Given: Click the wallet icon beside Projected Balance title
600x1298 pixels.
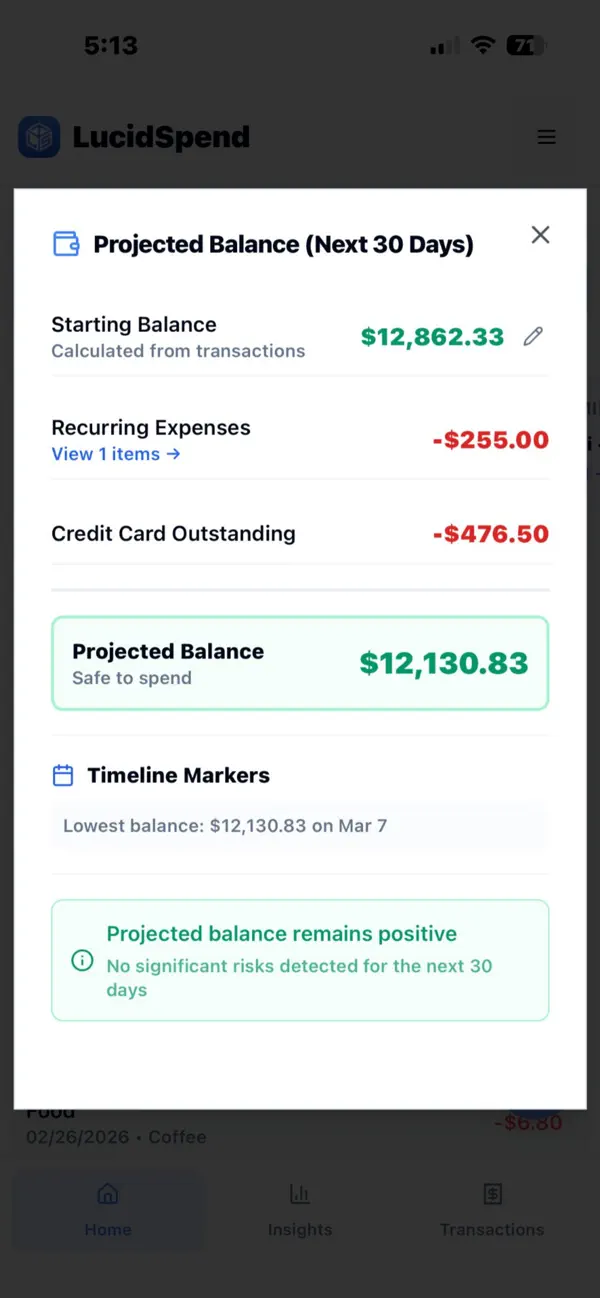Looking at the screenshot, I should point(65,243).
